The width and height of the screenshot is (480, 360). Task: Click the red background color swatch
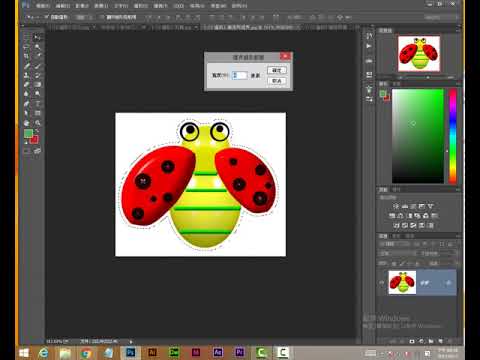[35, 140]
